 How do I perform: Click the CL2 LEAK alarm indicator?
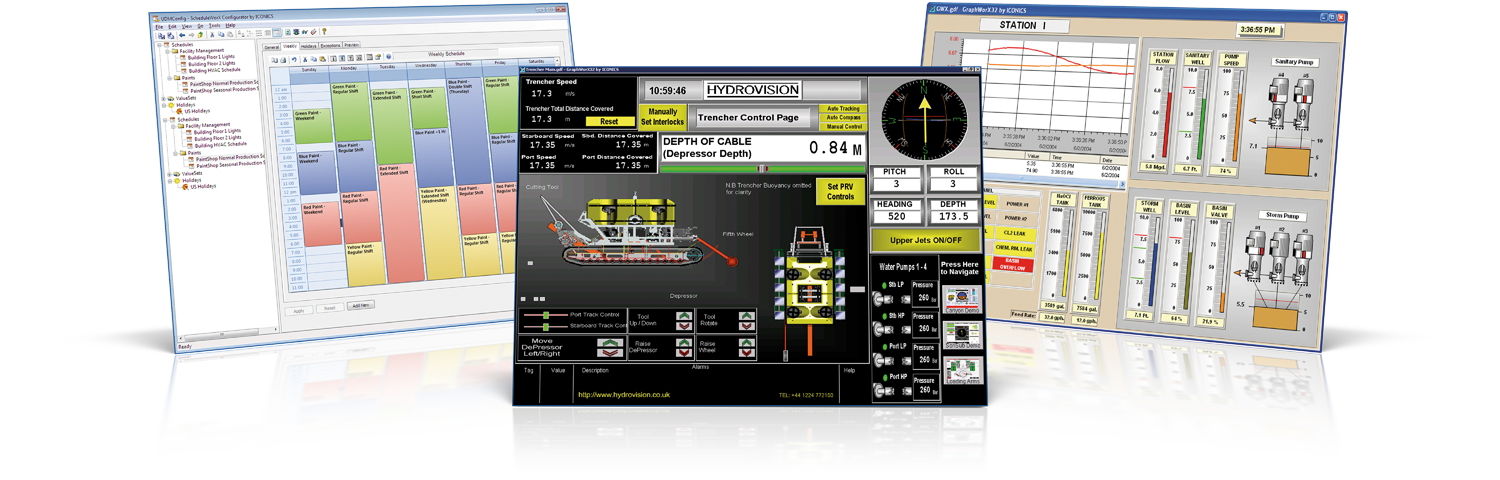pos(1016,232)
